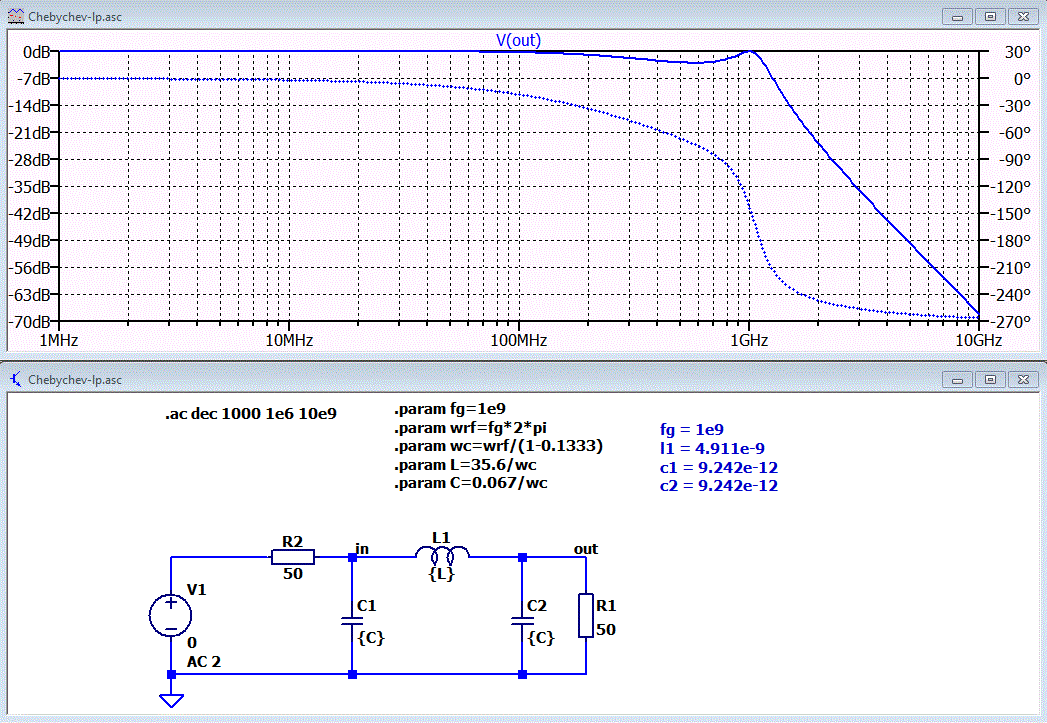Click the 50 value of R2
Image resolution: width=1047 pixels, height=723 pixels.
pyautogui.click(x=292, y=573)
